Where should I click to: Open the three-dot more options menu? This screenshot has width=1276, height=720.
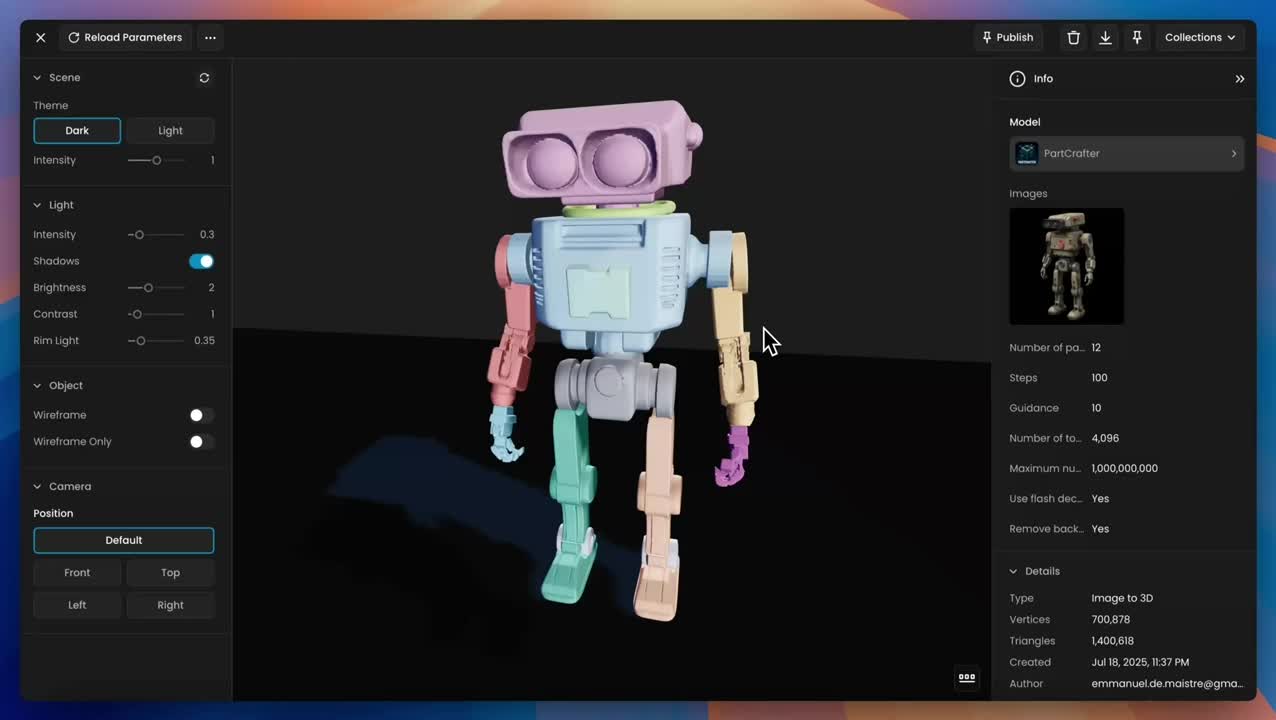(210, 37)
